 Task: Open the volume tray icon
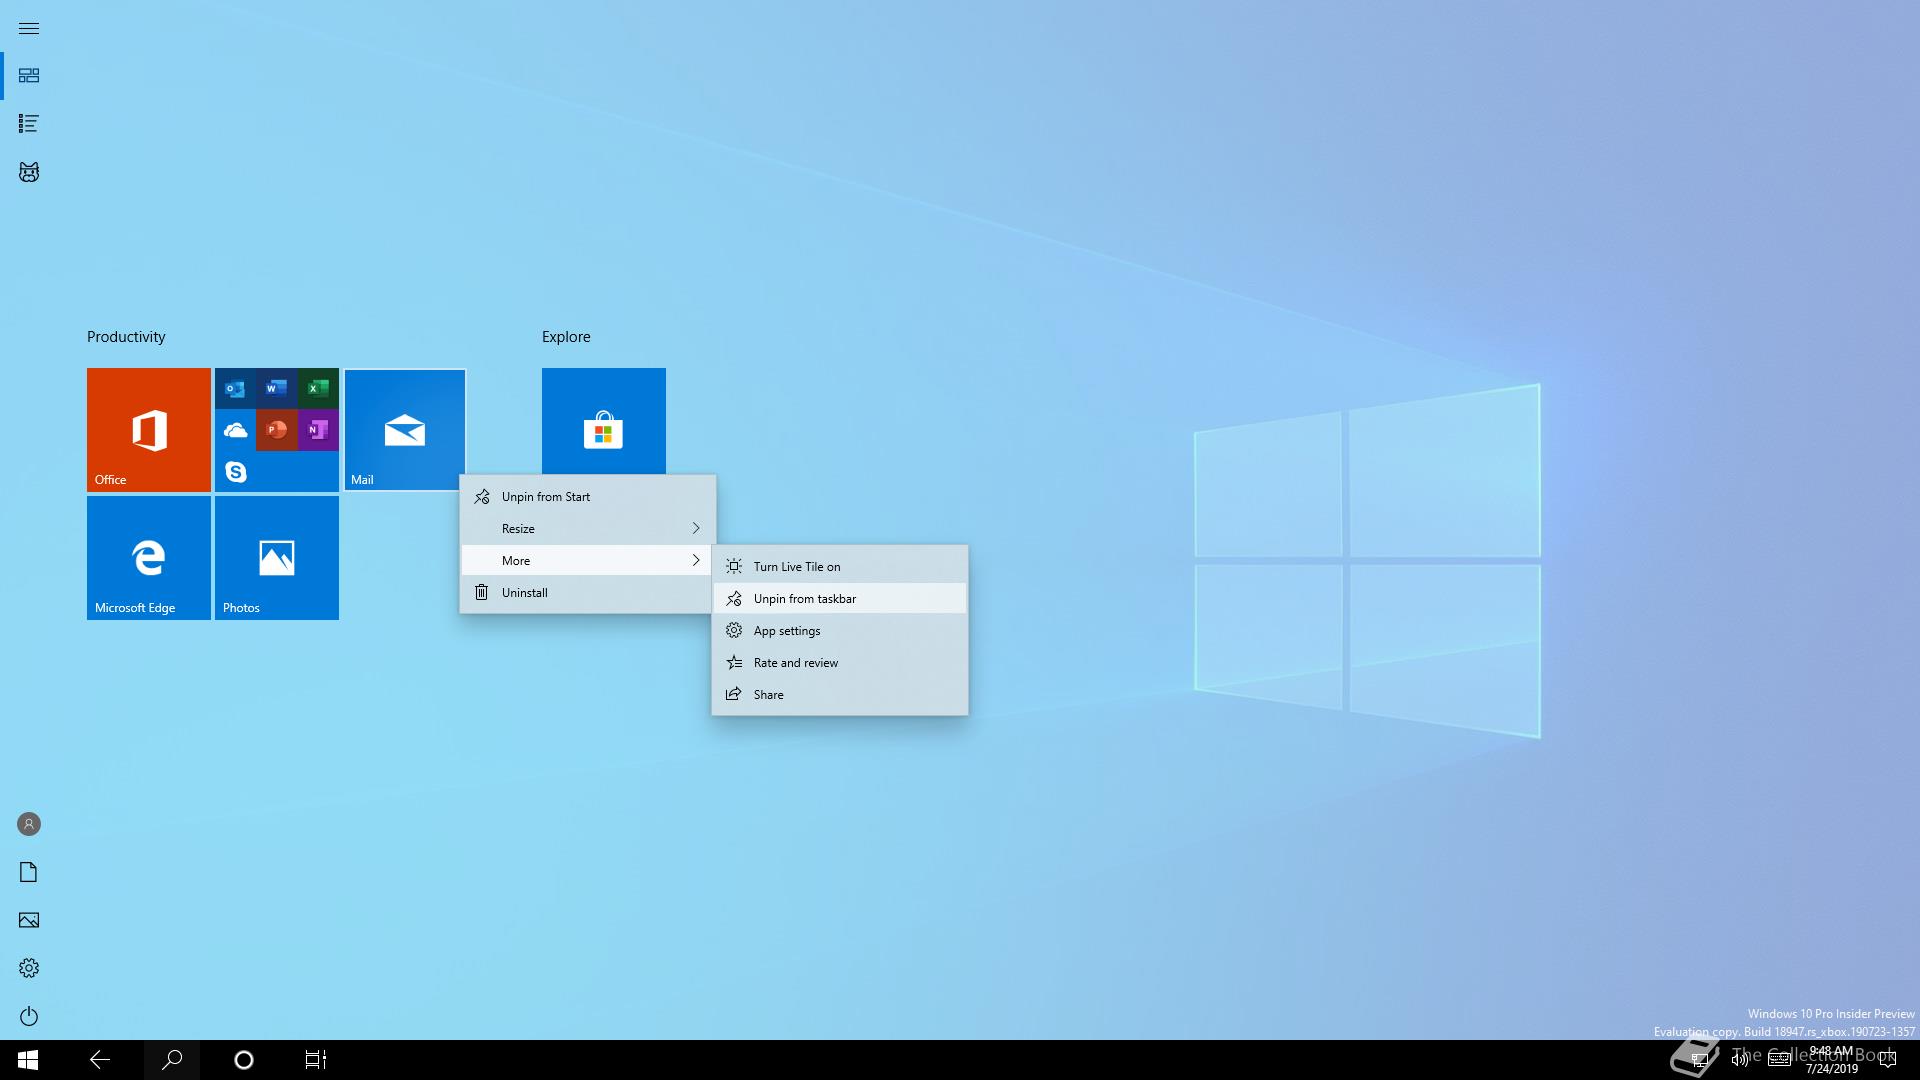1740,1060
